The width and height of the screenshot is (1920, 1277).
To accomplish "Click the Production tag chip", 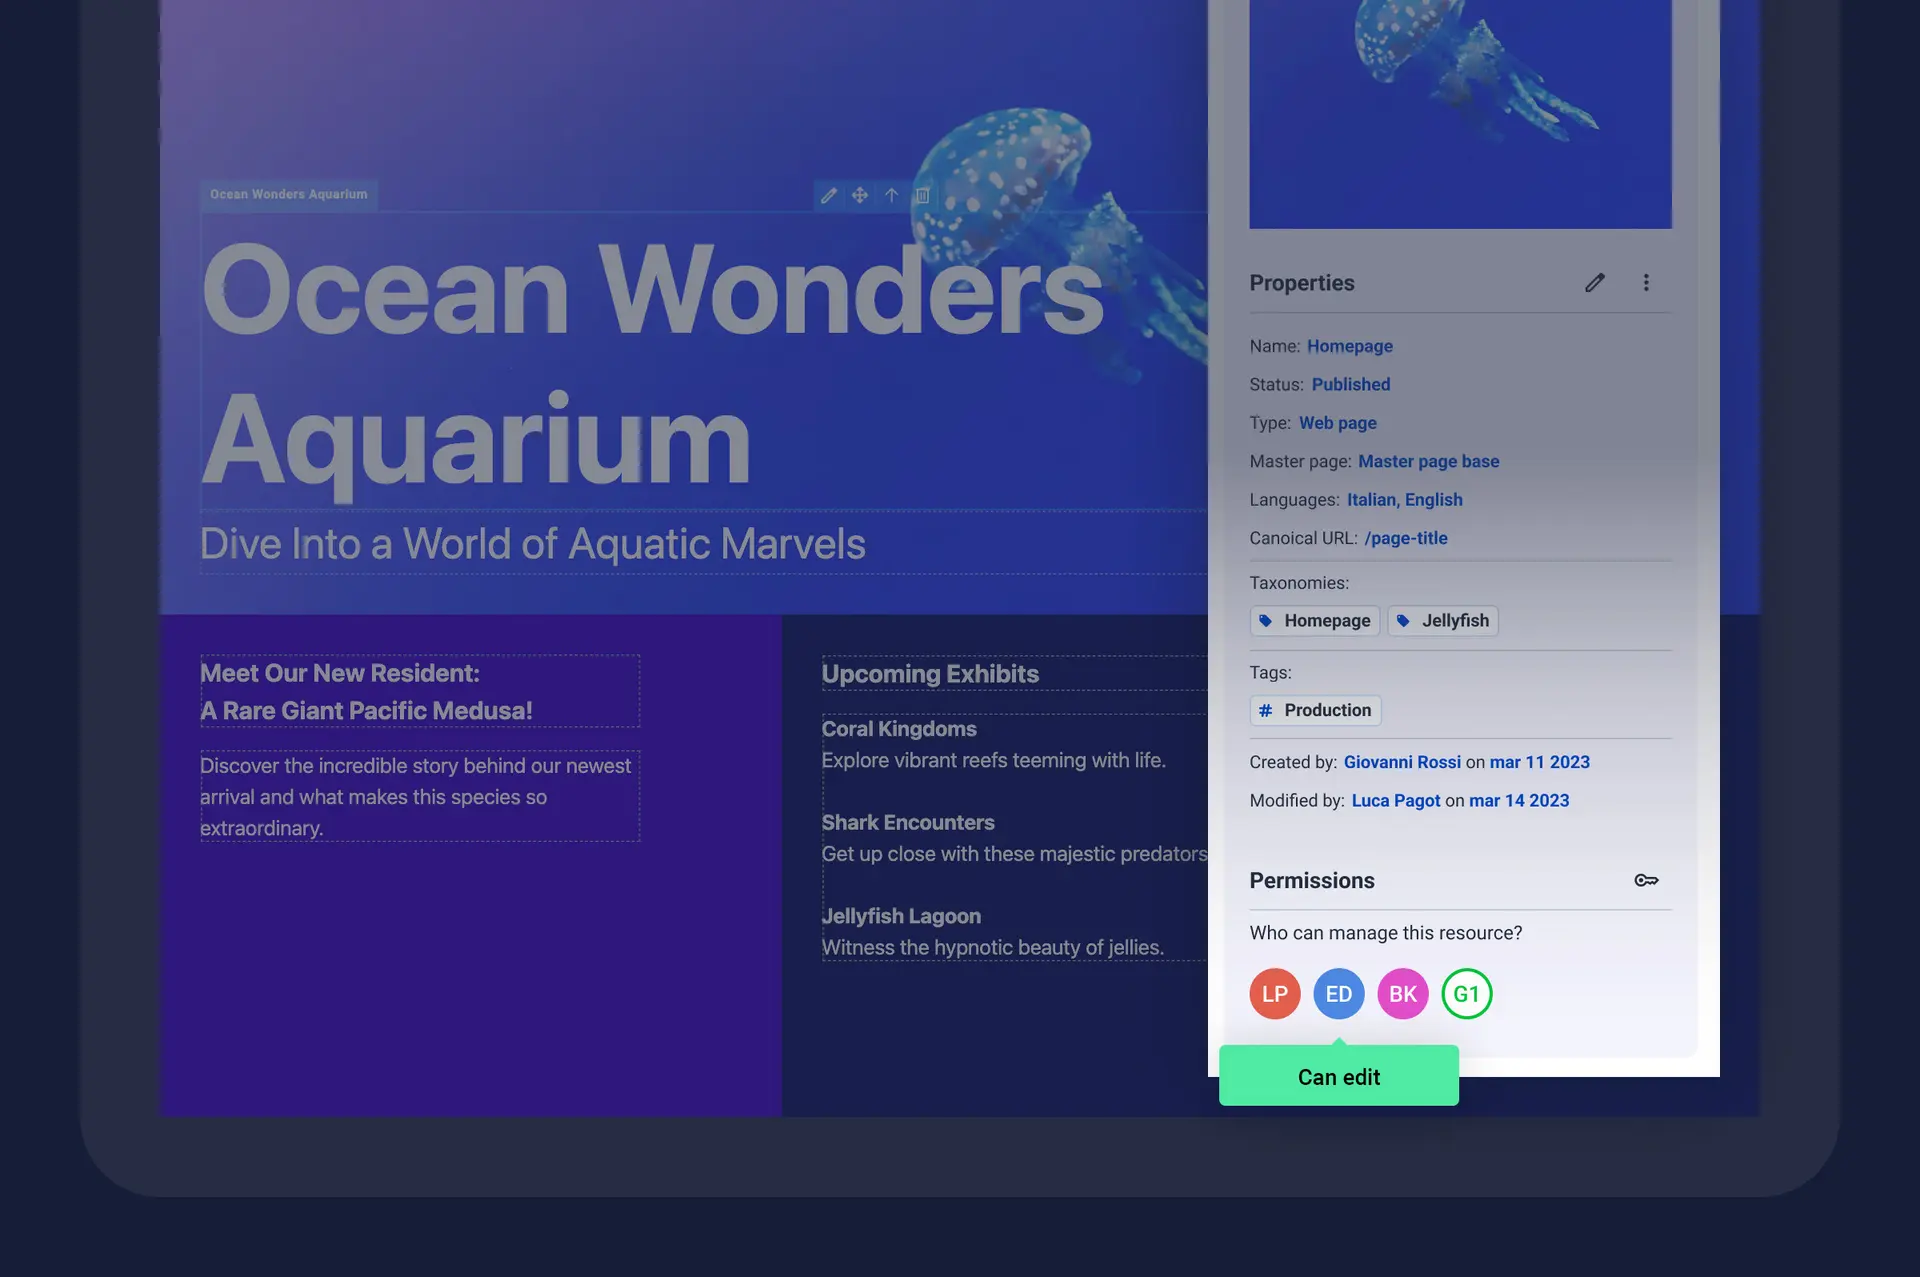I will click(1316, 710).
